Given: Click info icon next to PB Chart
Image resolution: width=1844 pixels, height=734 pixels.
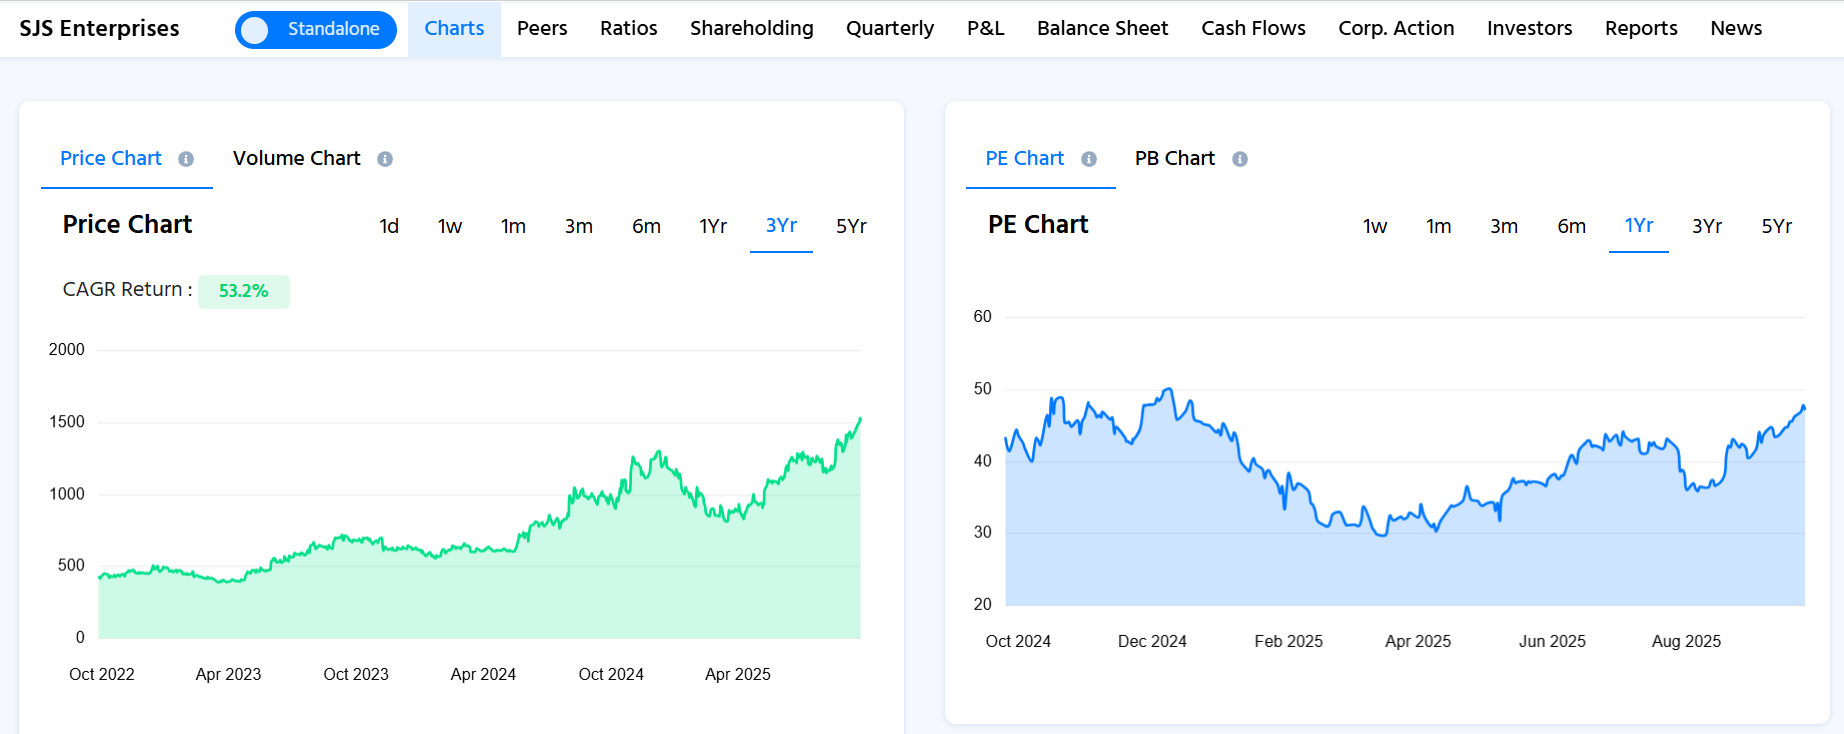Looking at the screenshot, I should click(x=1240, y=159).
